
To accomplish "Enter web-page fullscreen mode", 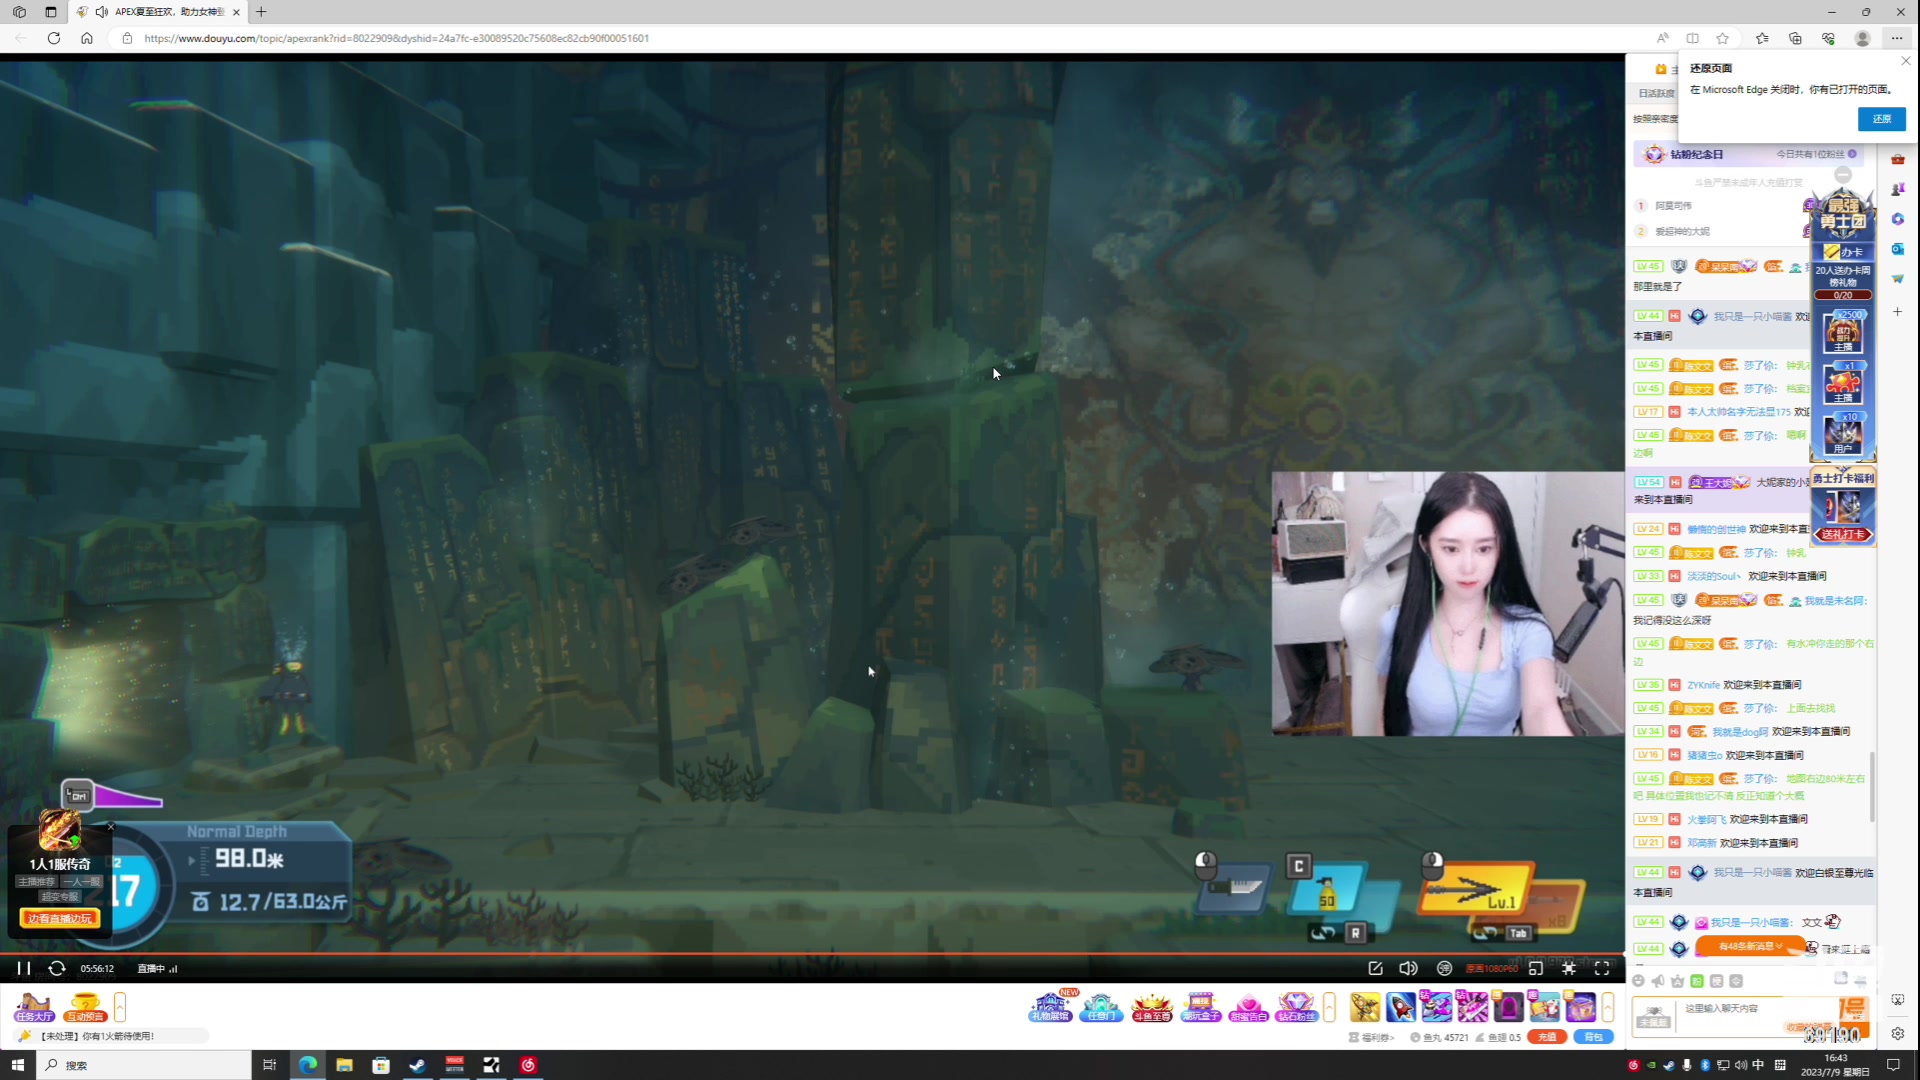I will [1569, 968].
